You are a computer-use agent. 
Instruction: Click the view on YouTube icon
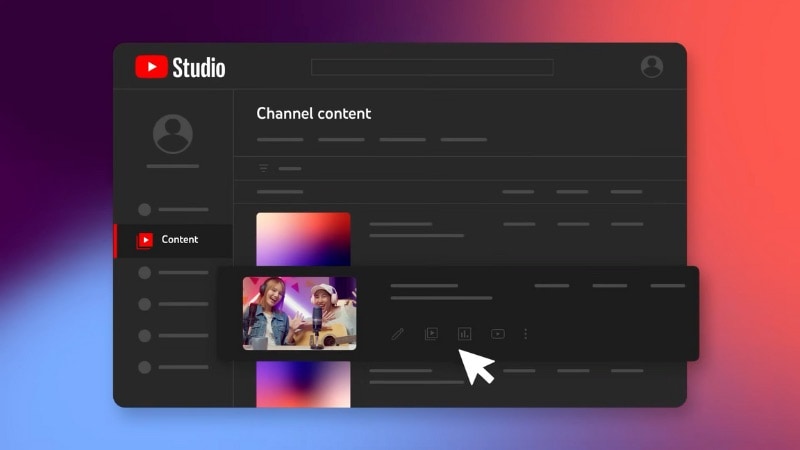[498, 334]
